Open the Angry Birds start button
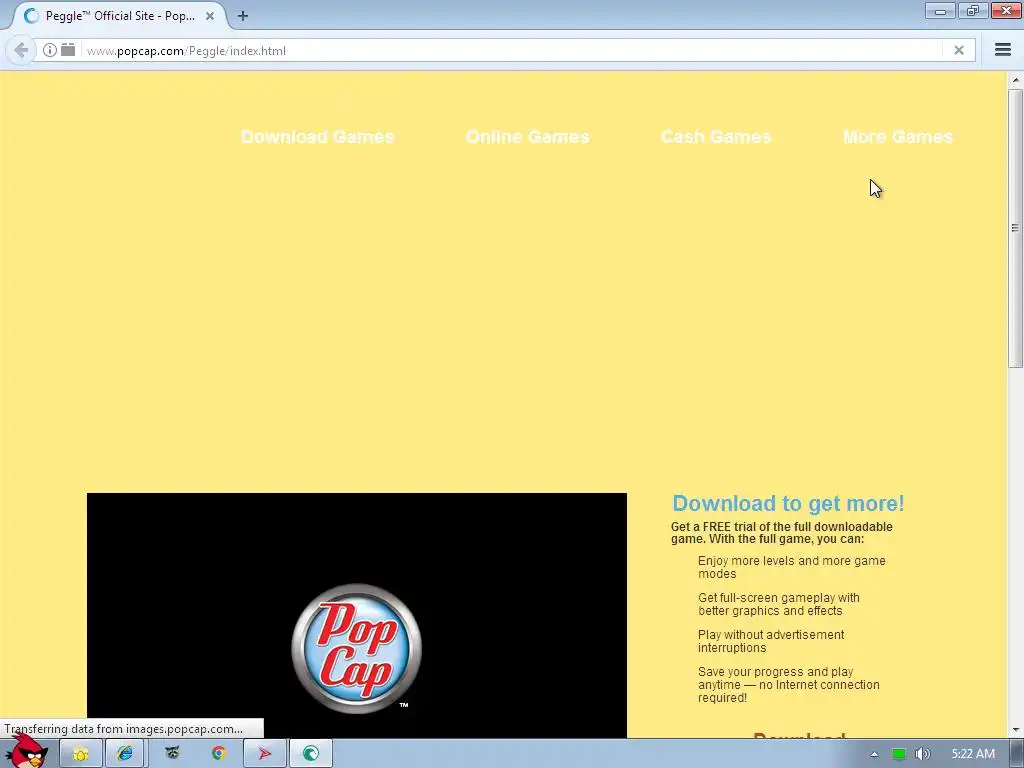1024x768 pixels. point(26,751)
